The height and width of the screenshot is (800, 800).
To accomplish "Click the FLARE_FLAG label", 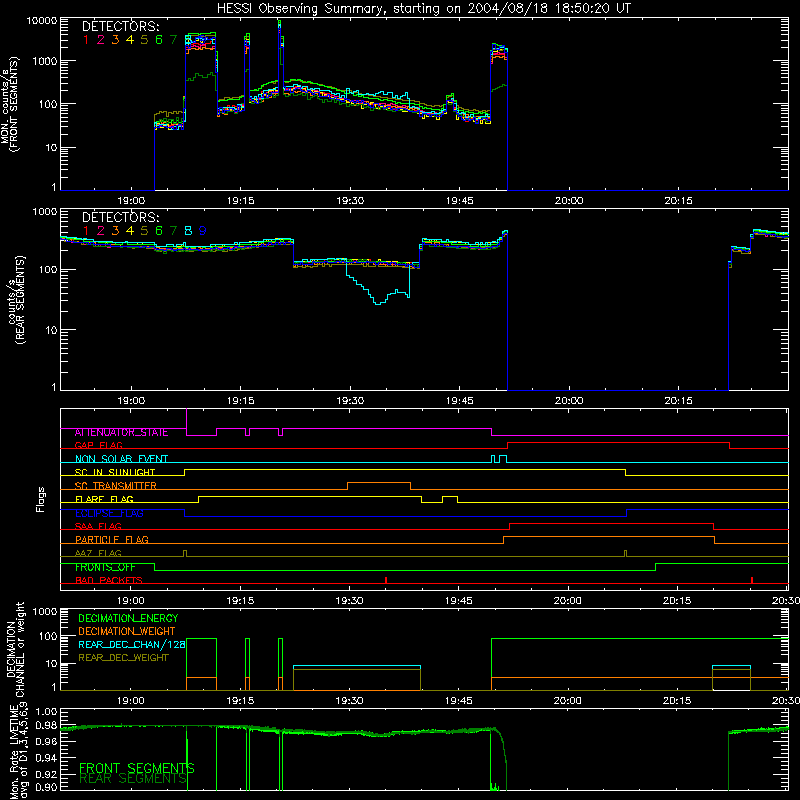I will tap(104, 499).
